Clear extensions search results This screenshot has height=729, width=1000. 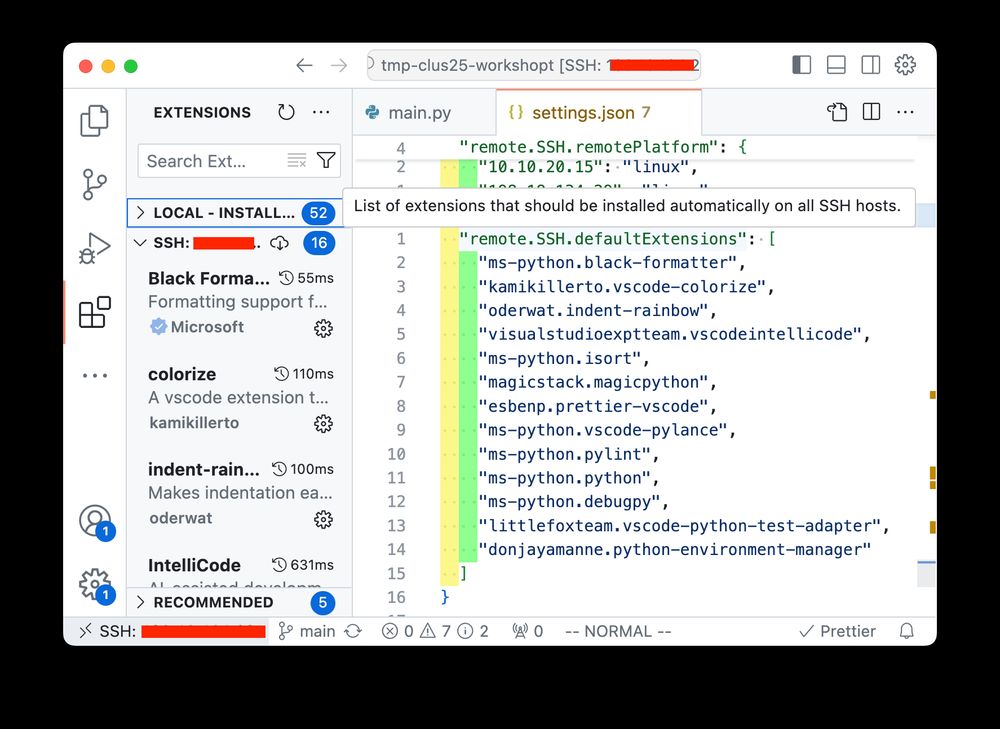(x=297, y=161)
